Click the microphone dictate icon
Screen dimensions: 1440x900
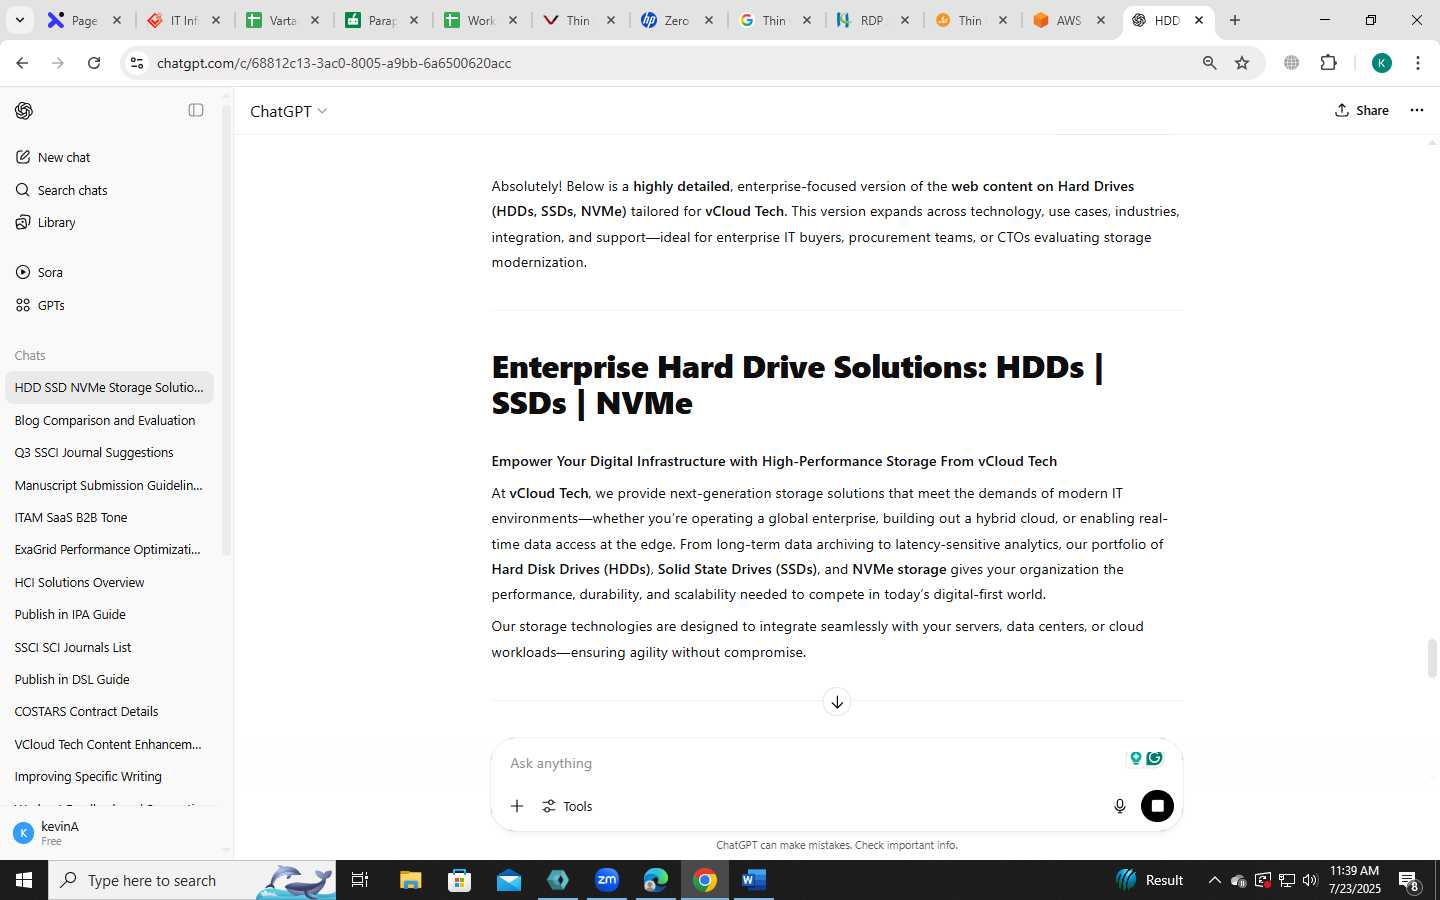pos(1120,806)
